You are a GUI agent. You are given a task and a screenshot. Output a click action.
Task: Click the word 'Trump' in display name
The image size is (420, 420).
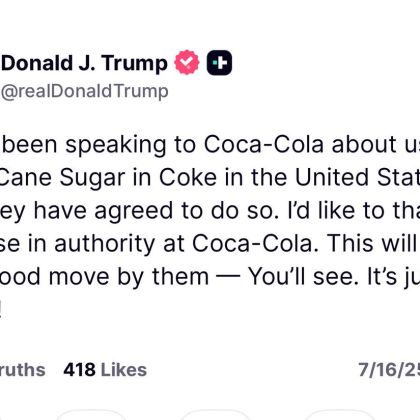(x=135, y=64)
